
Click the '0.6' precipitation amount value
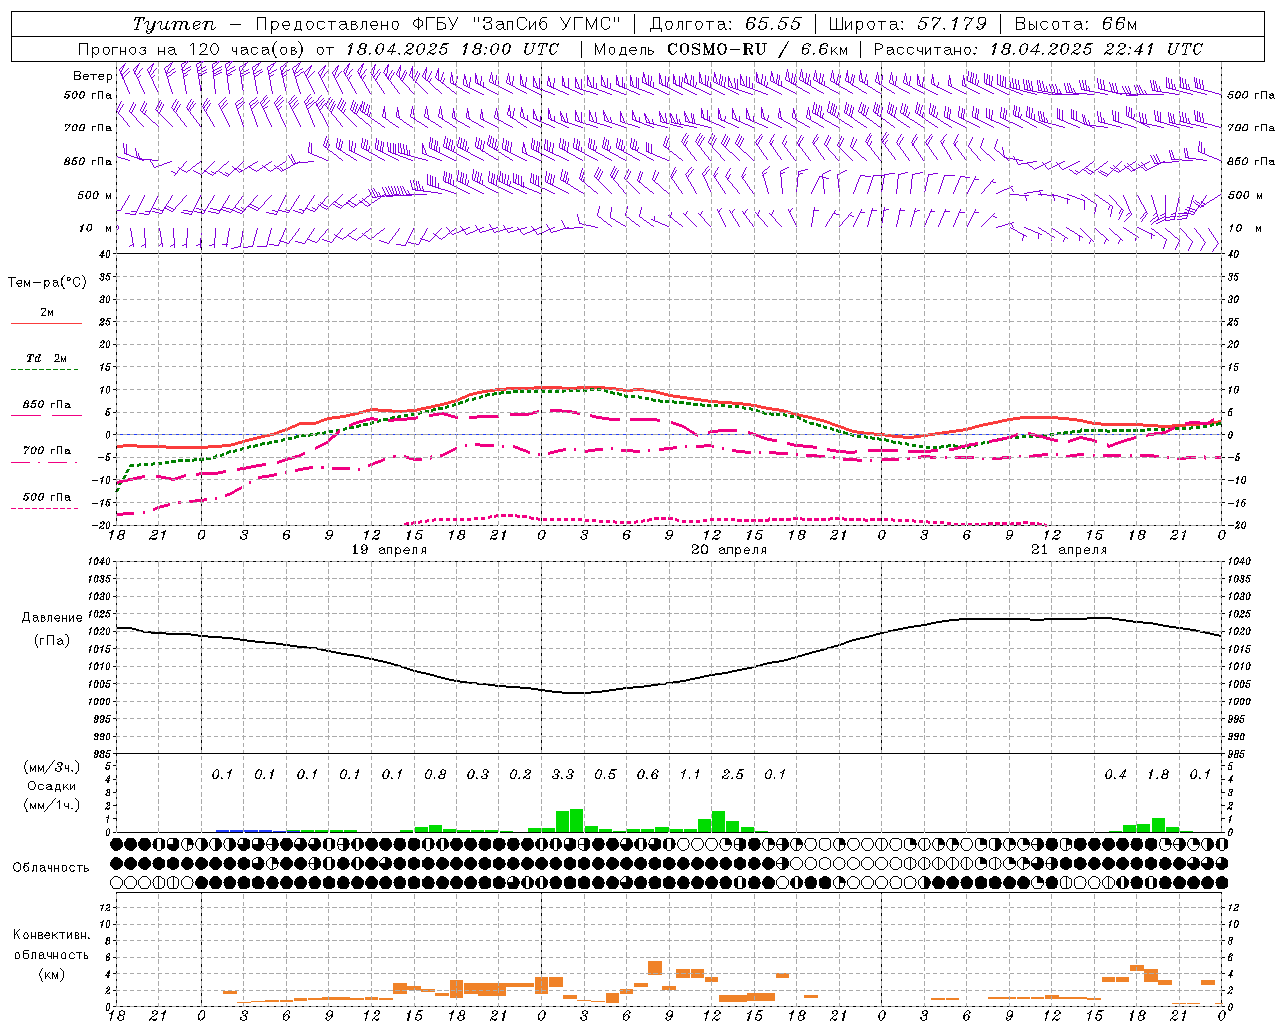point(648,774)
